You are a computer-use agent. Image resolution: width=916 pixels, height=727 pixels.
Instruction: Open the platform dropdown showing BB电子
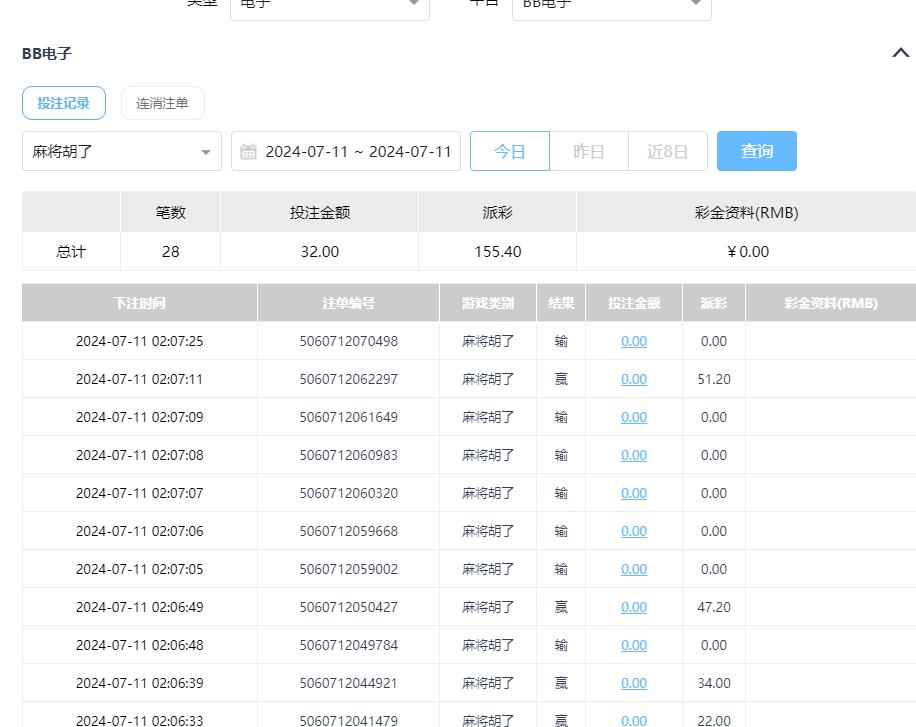611,6
